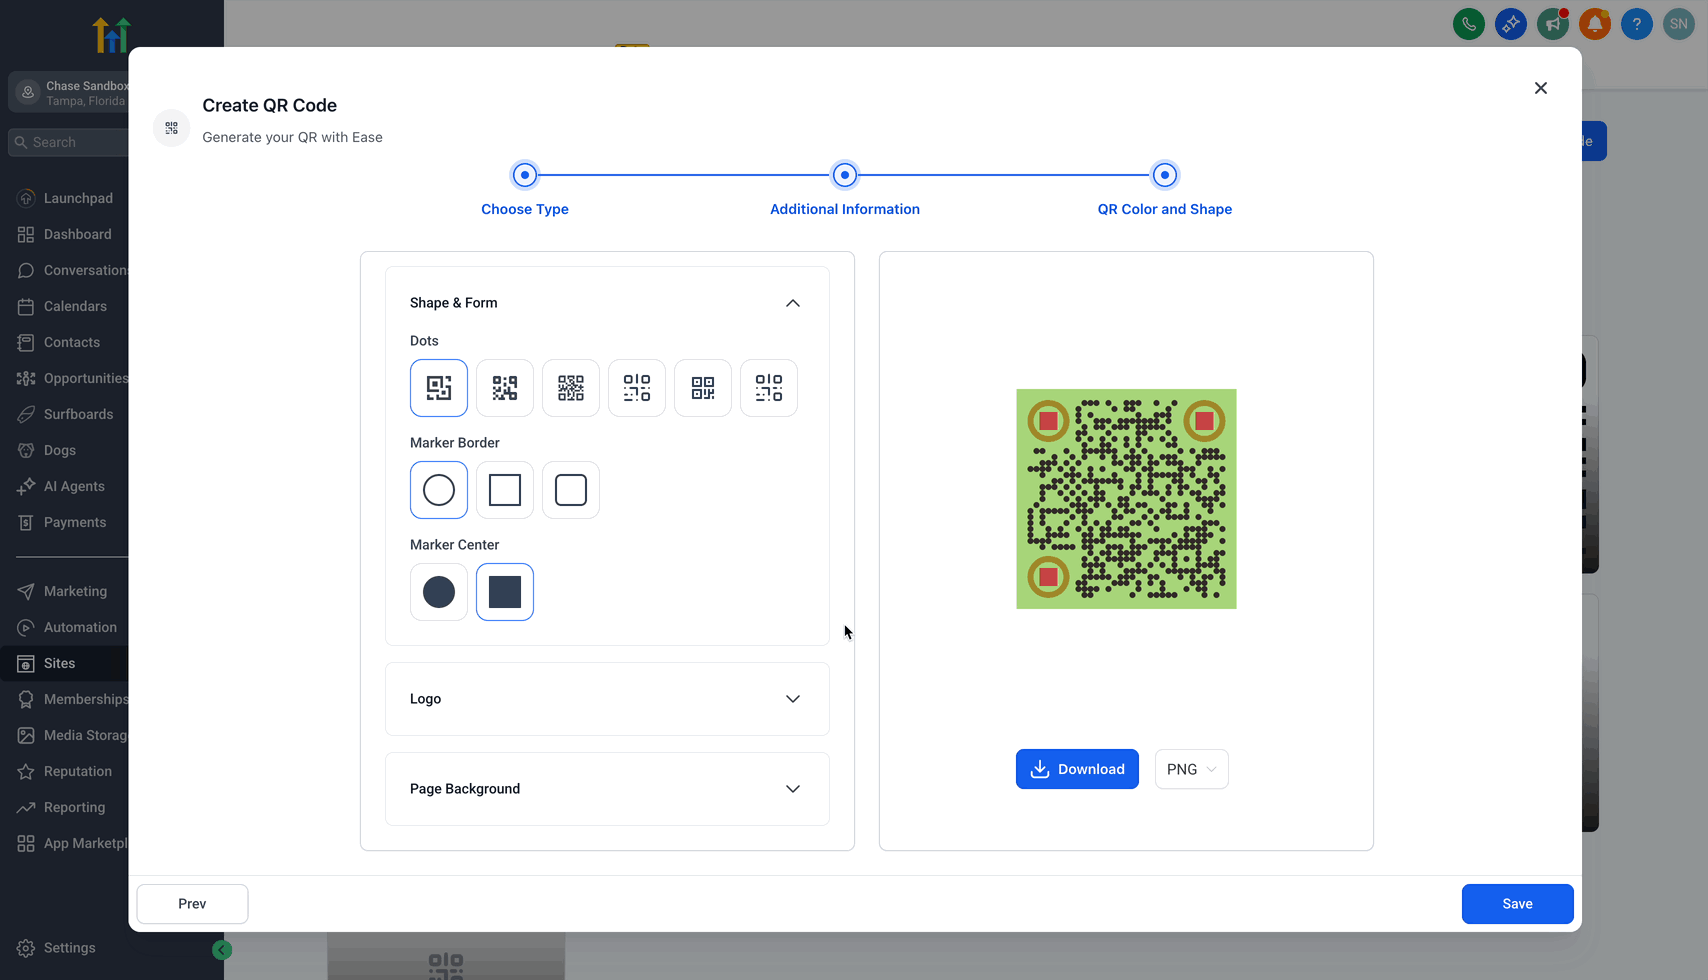Open the phone dialer icon
The image size is (1708, 980).
pos(1469,24)
